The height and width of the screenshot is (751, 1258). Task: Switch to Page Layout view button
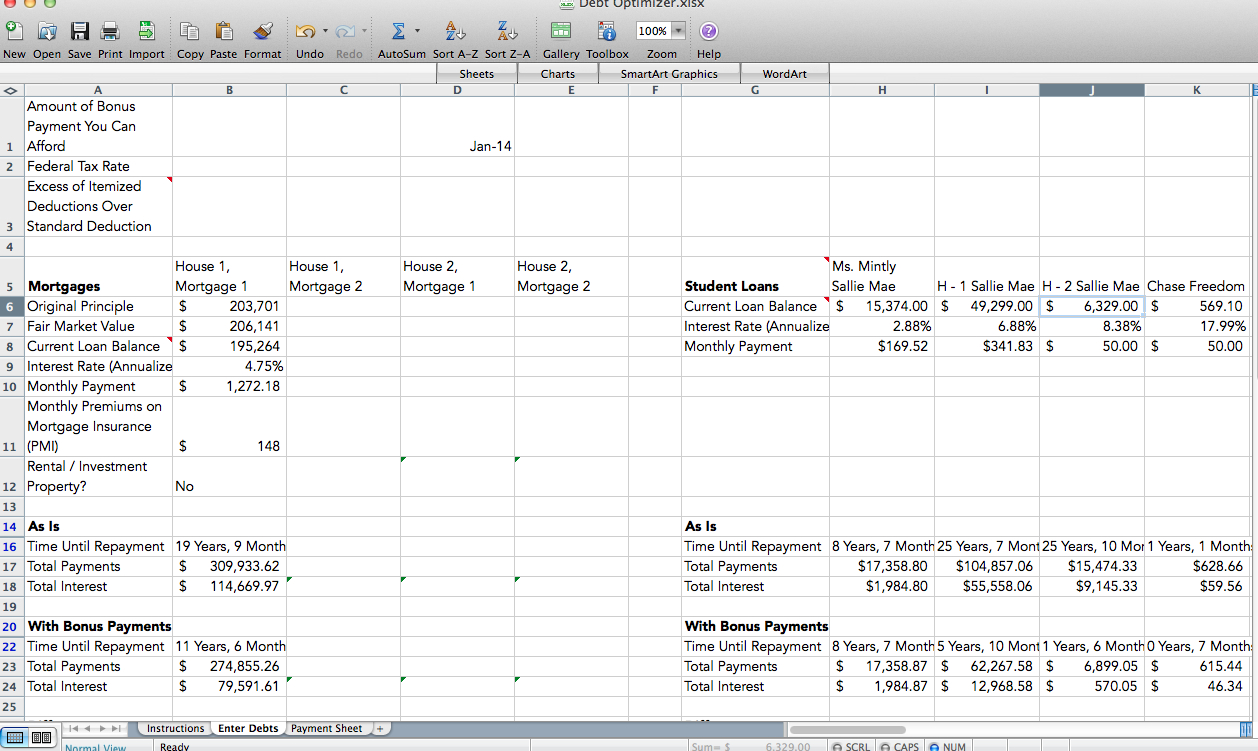pyautogui.click(x=43, y=738)
